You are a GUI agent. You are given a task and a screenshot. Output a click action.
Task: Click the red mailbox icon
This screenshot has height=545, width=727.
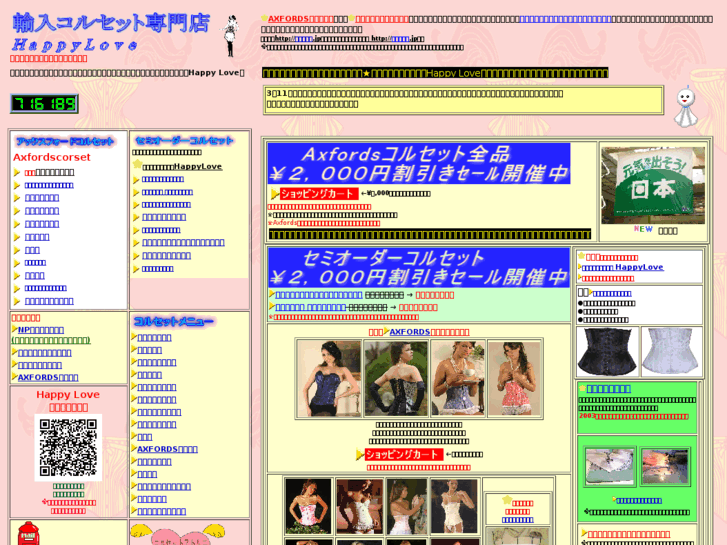[28, 533]
